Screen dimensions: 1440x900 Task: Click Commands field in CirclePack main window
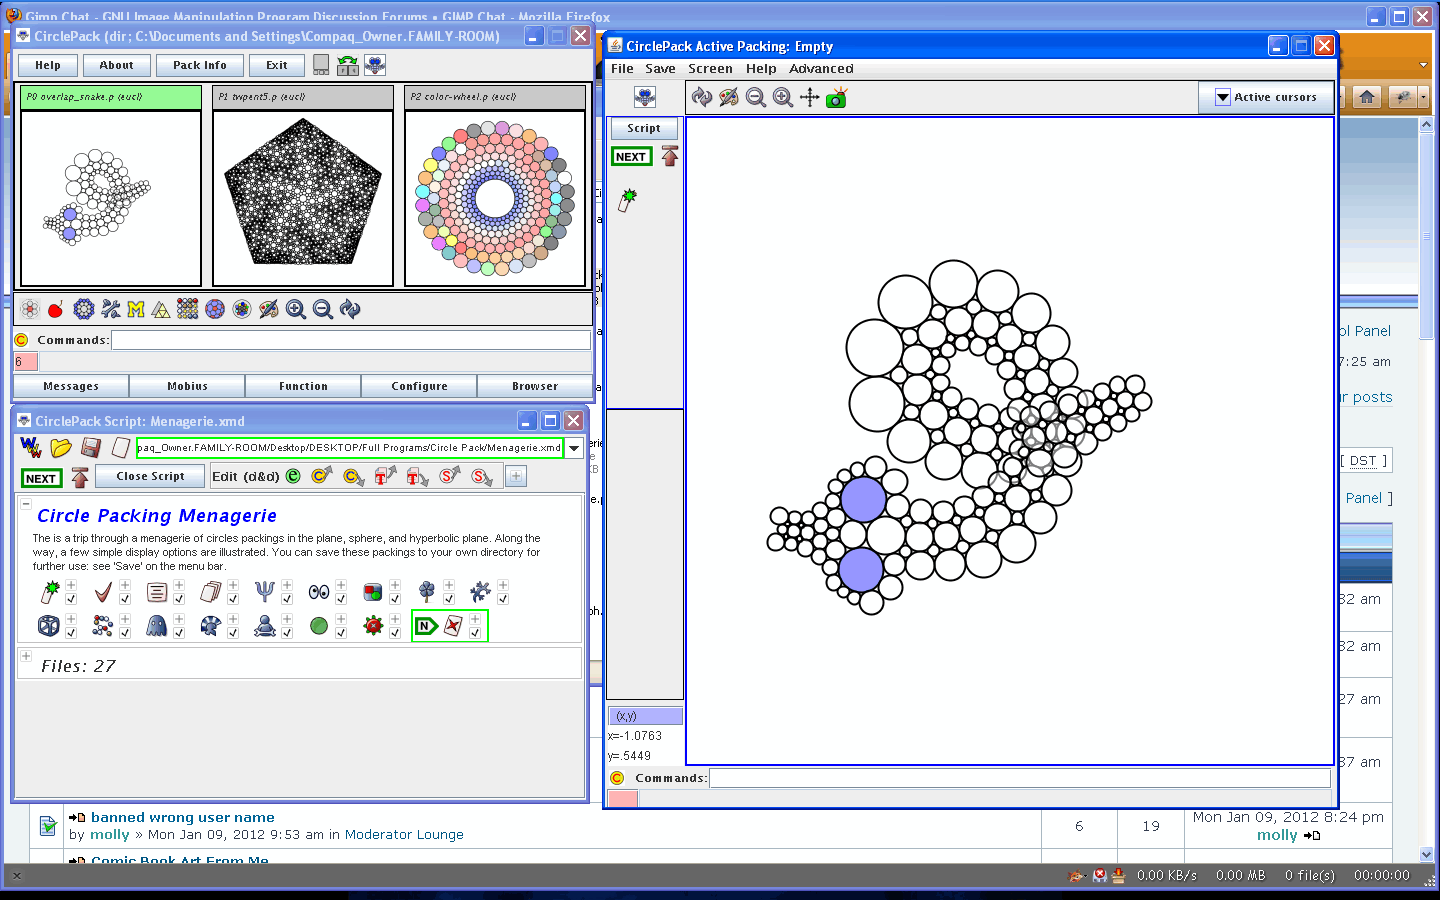point(351,340)
